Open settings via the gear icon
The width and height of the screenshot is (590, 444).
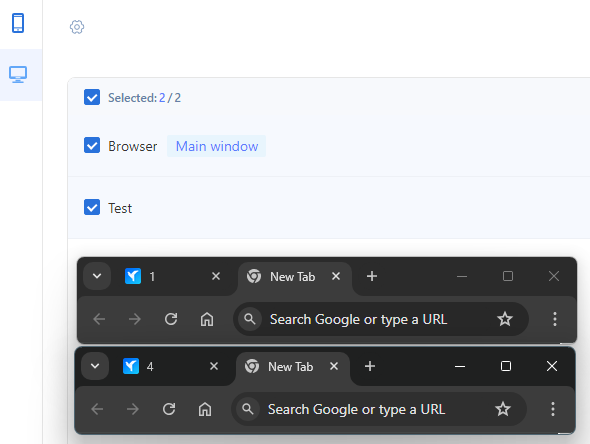click(x=77, y=27)
